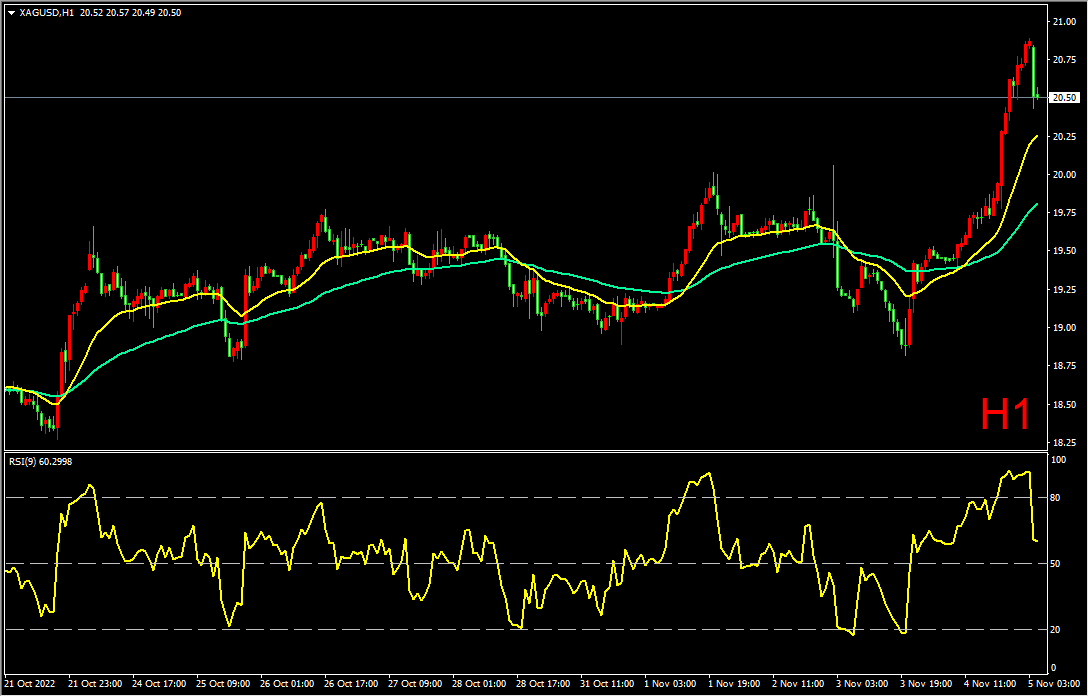1089x697 pixels.
Task: Click the 19.00 price scale label
Action: tap(1065, 328)
